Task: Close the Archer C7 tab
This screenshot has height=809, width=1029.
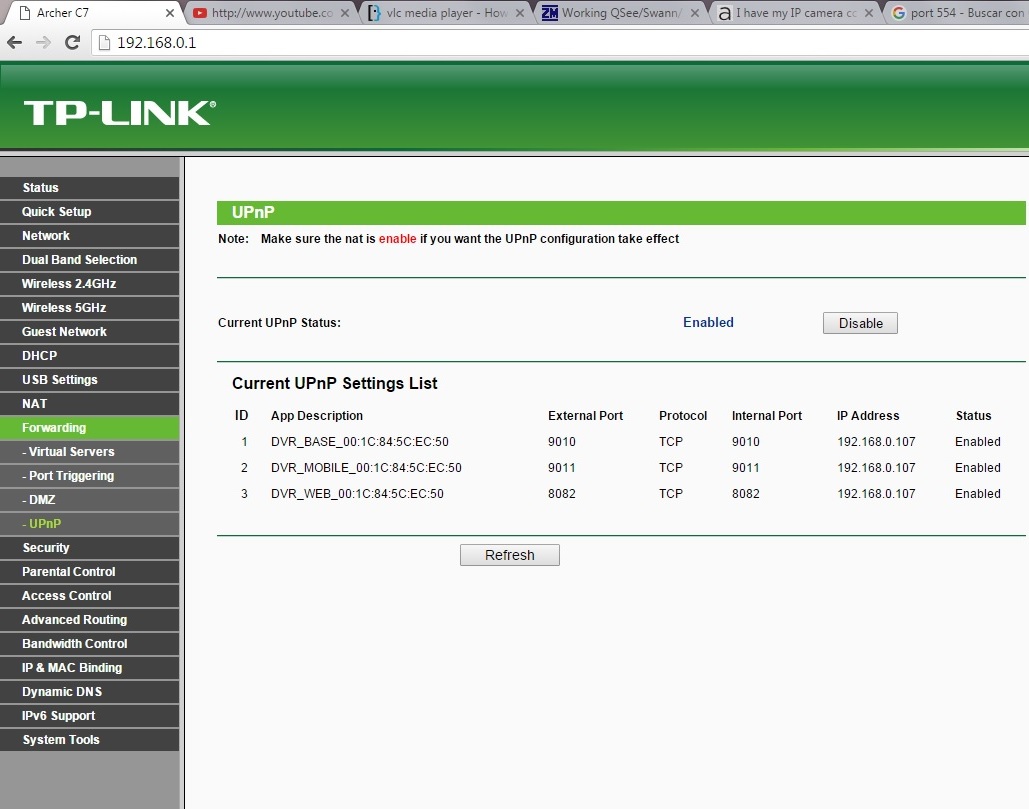Action: (x=169, y=13)
